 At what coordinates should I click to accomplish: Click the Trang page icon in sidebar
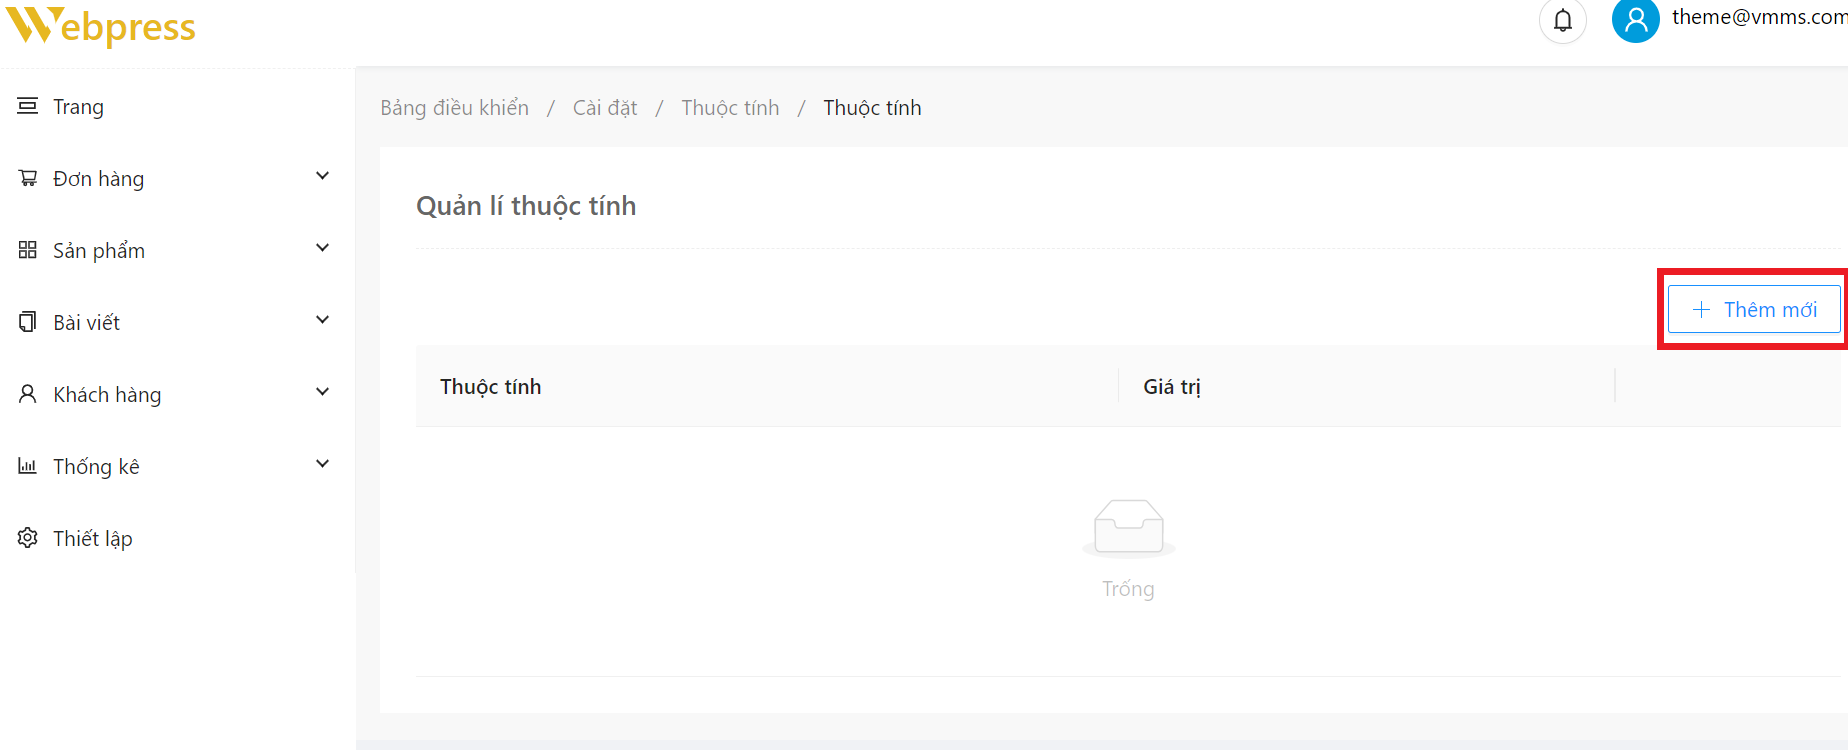pyautogui.click(x=28, y=106)
